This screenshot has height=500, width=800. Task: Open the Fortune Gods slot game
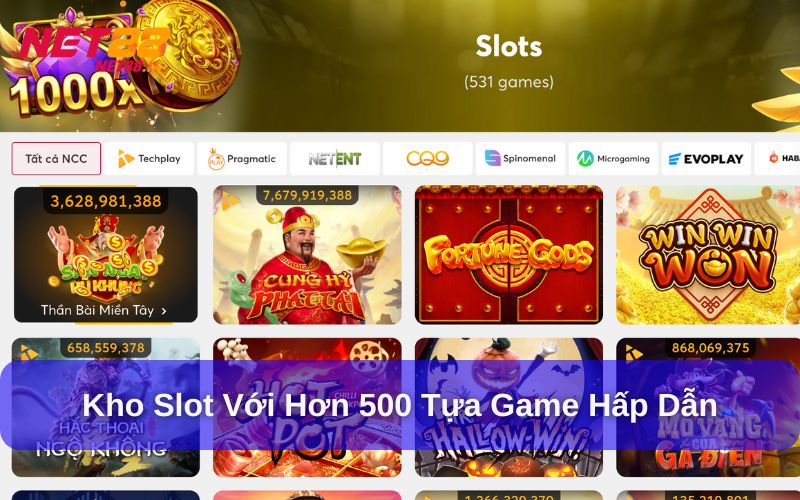click(509, 255)
